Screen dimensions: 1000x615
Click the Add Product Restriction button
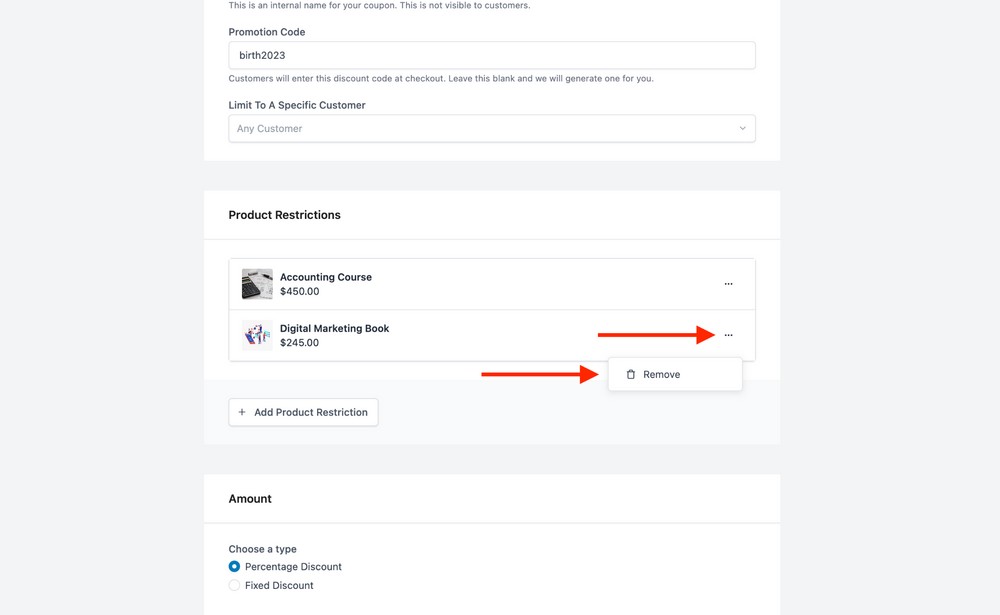303,412
